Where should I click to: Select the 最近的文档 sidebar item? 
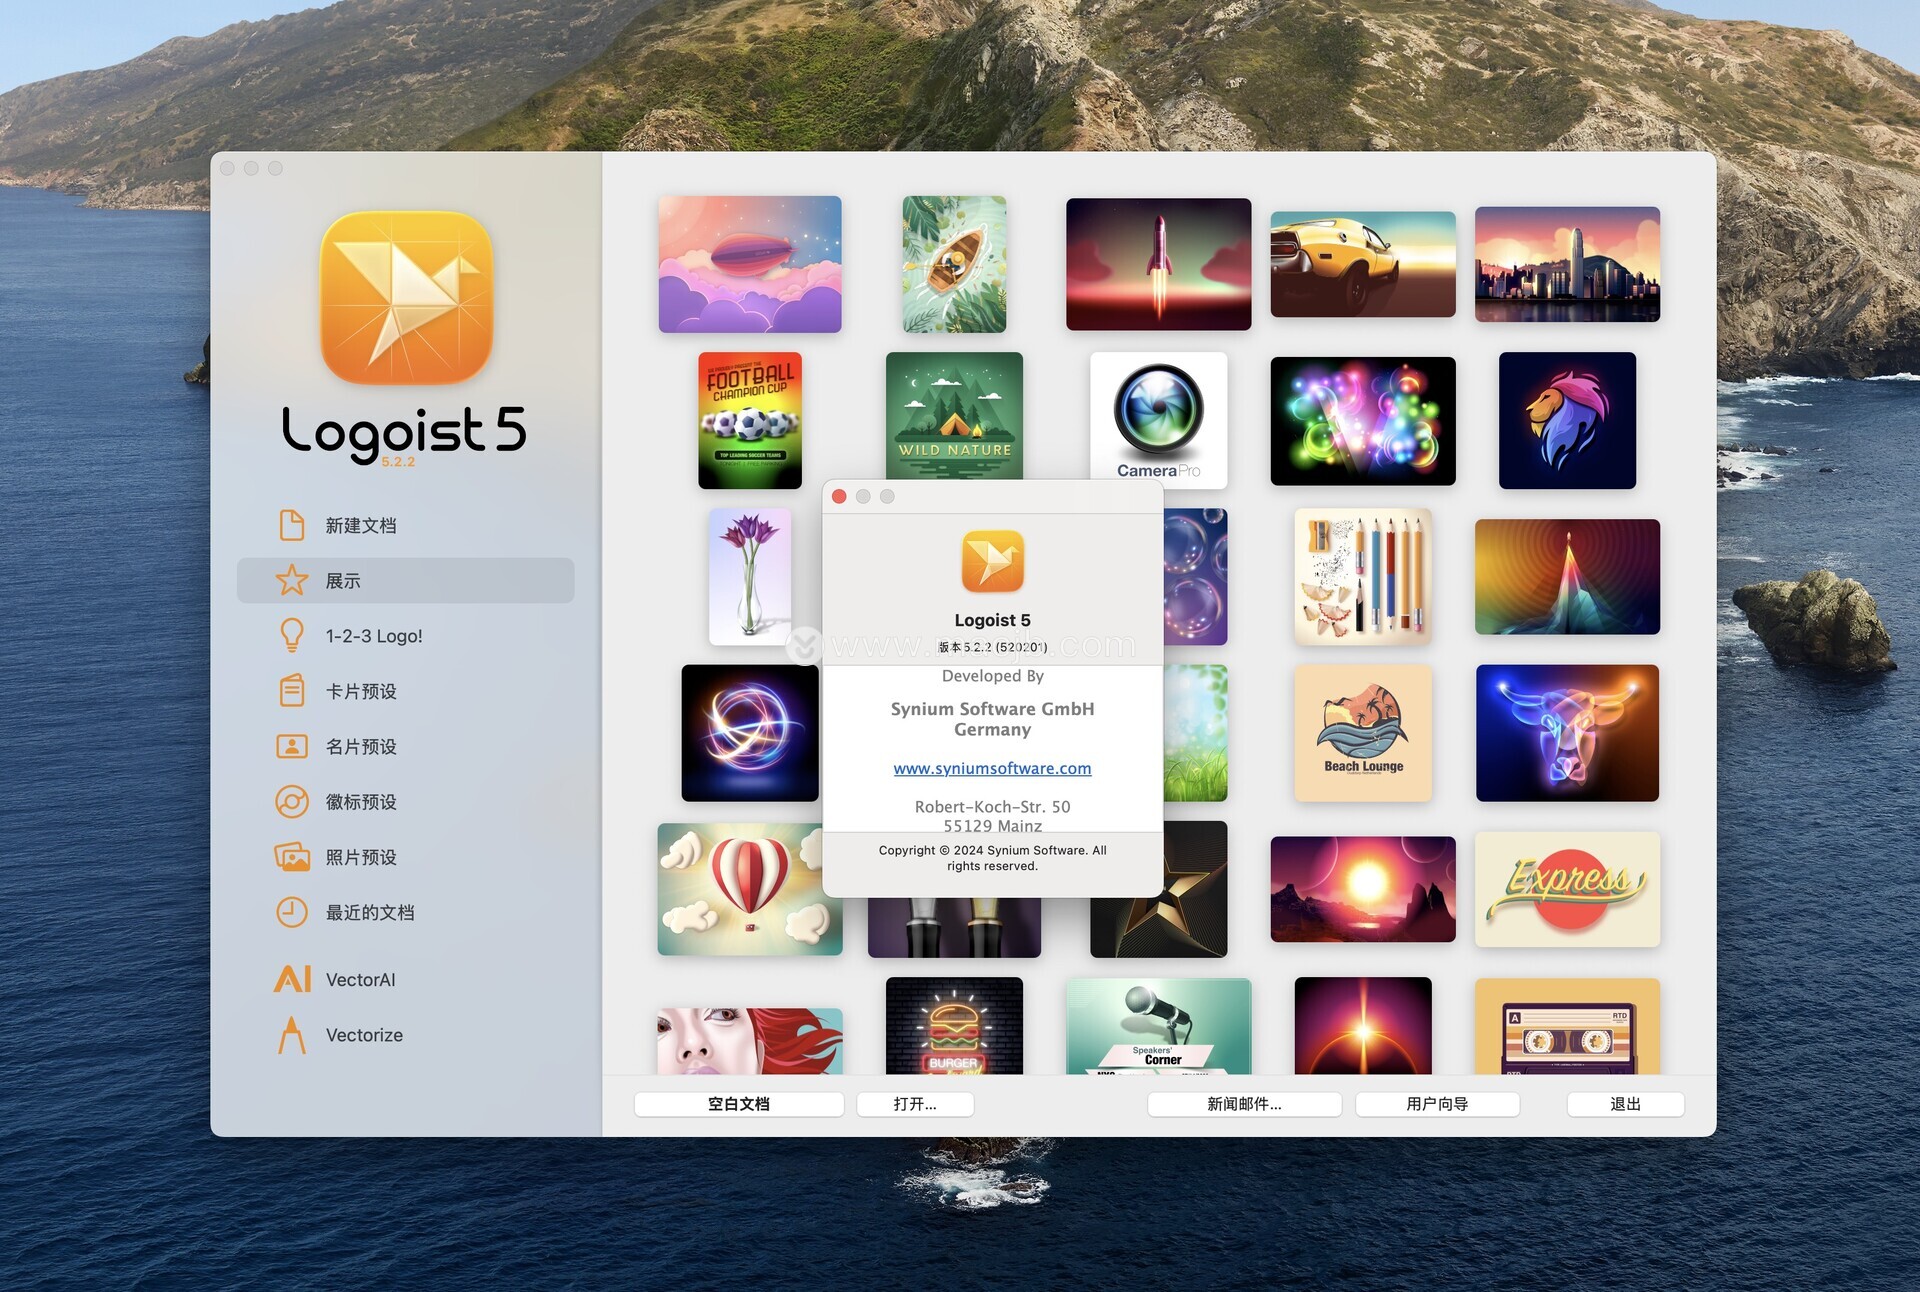tap(370, 912)
